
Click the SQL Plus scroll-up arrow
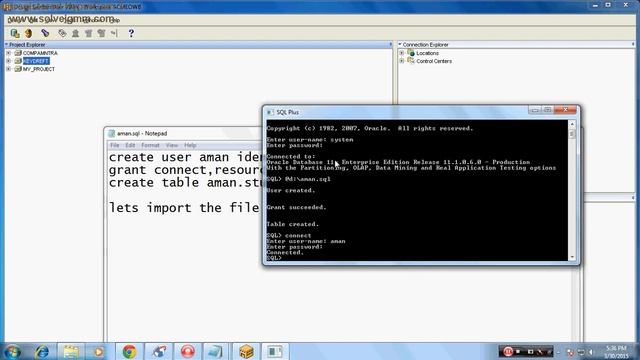click(x=572, y=124)
